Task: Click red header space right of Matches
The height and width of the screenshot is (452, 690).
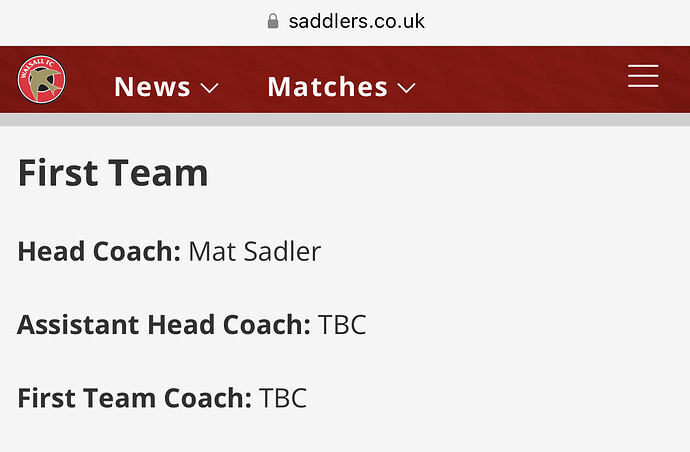Action: click(519, 79)
